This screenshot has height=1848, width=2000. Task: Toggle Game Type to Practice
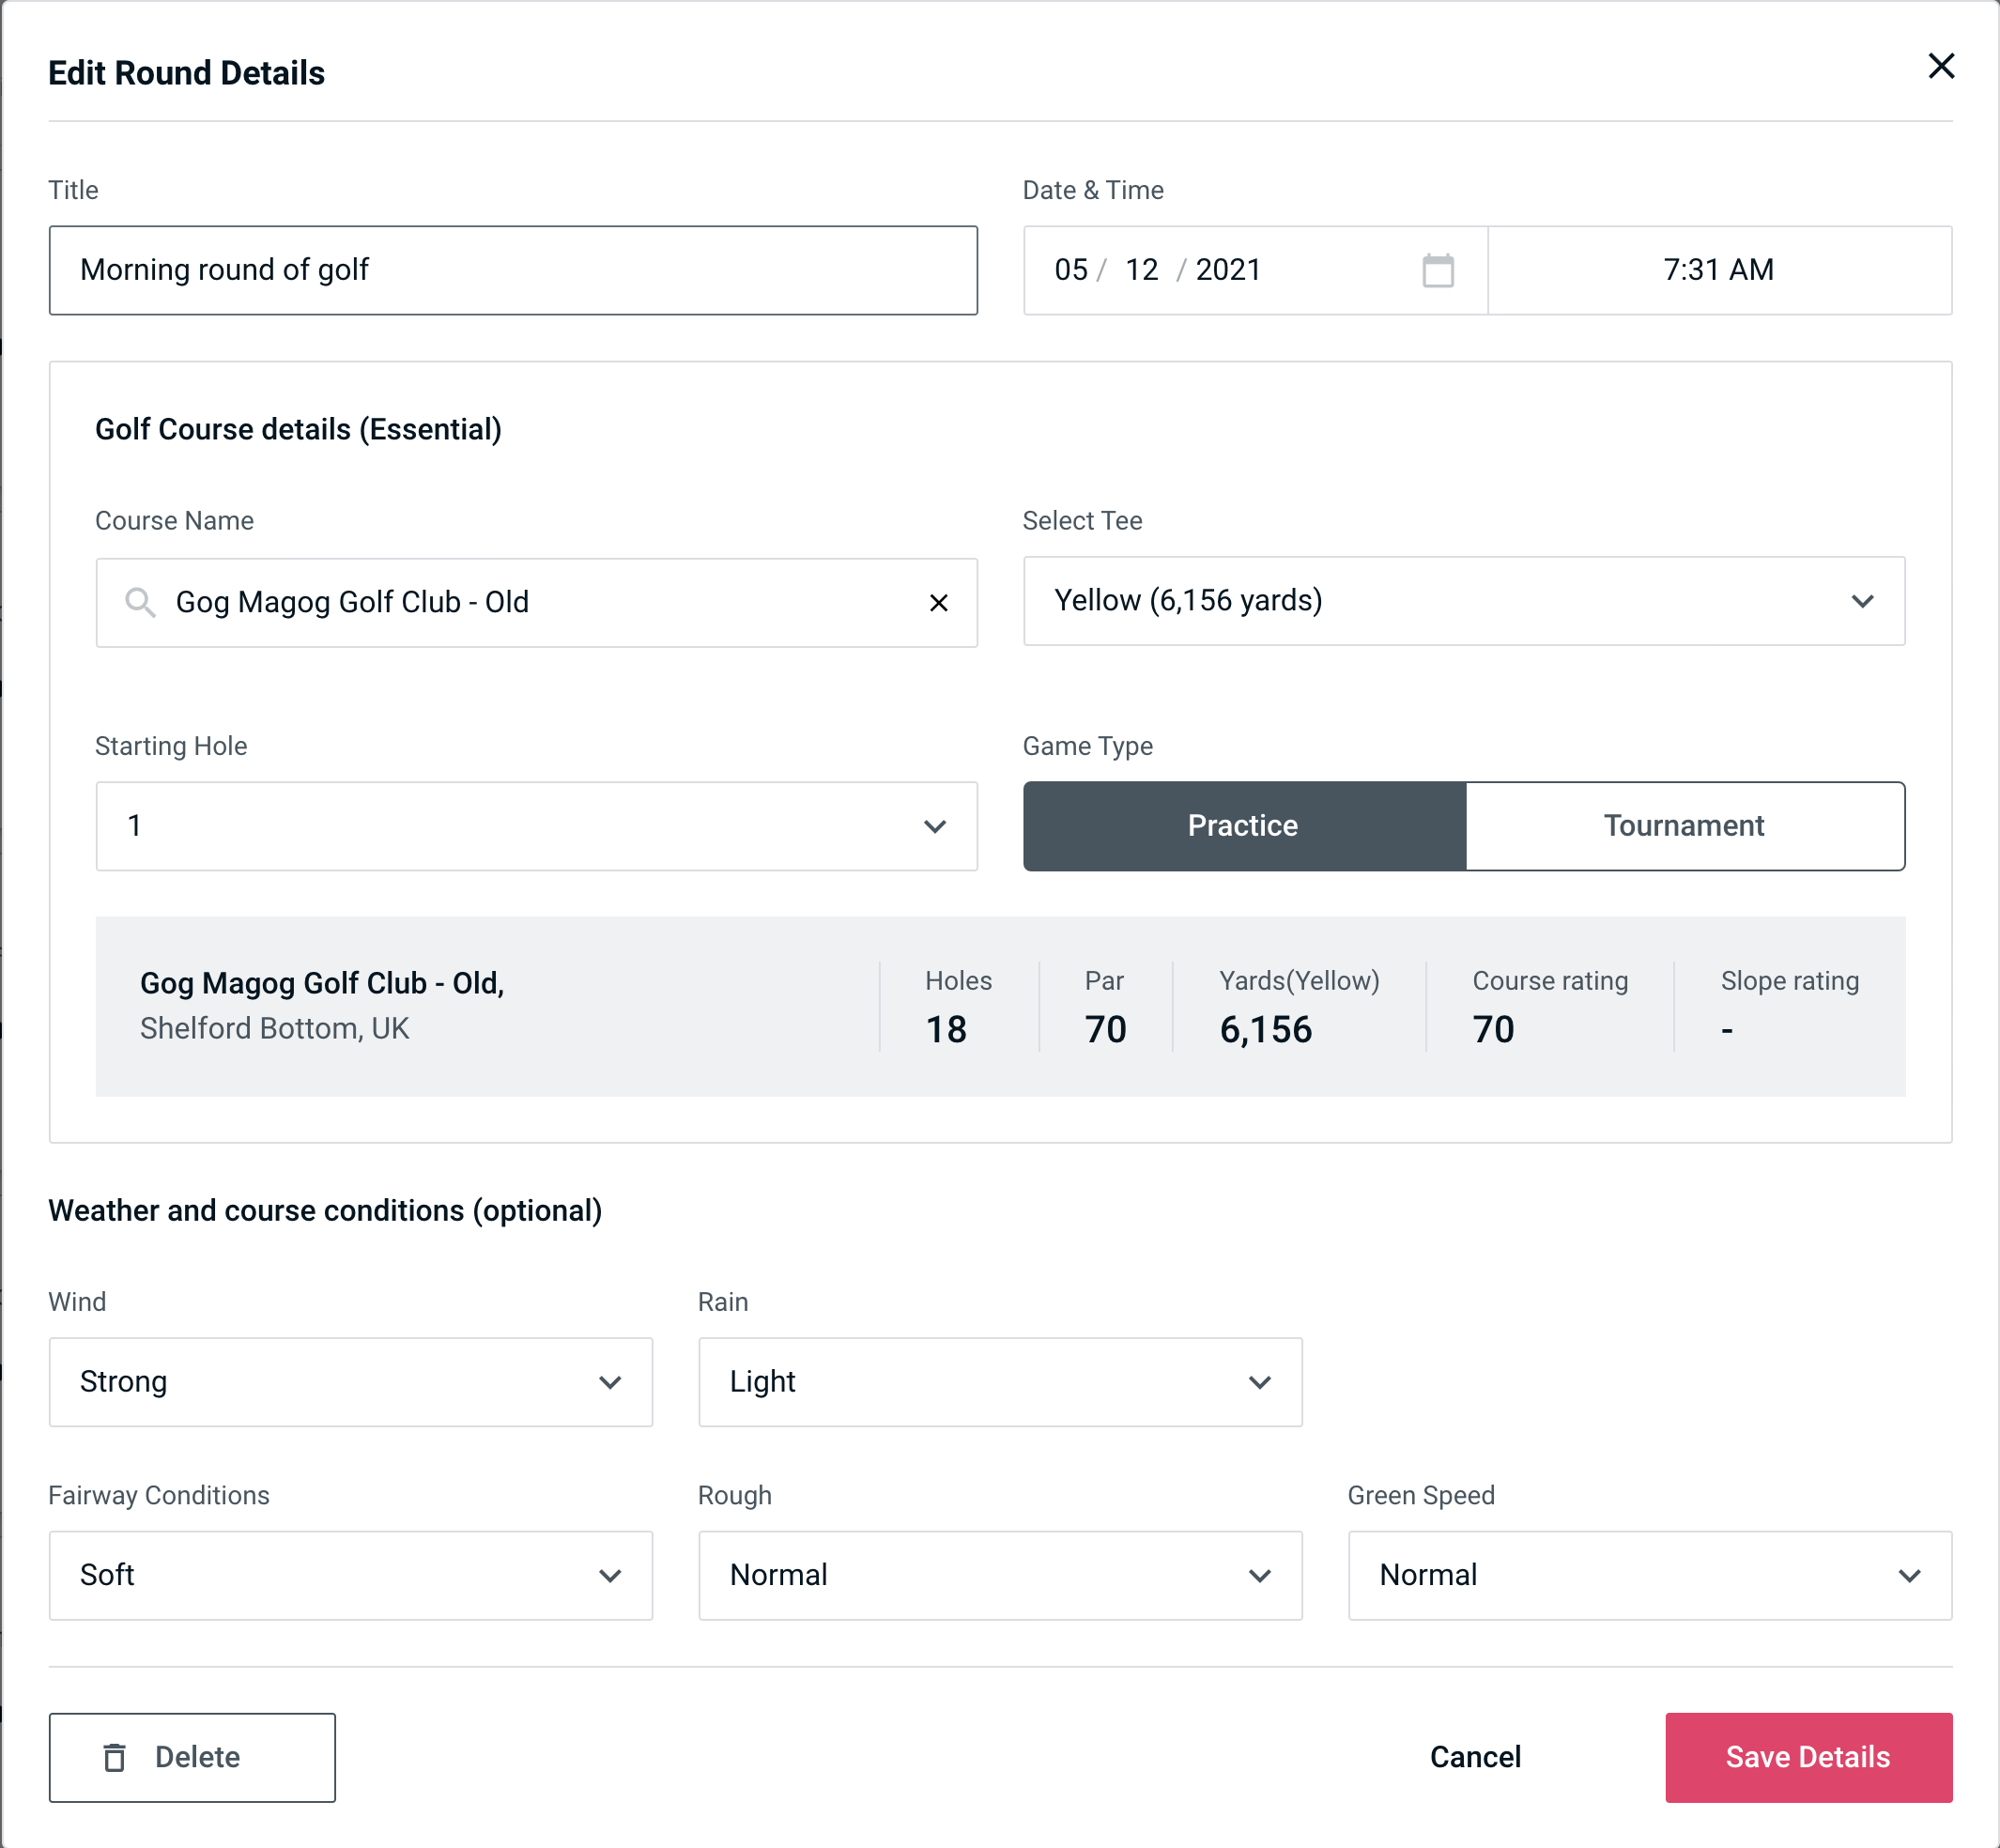click(x=1242, y=825)
